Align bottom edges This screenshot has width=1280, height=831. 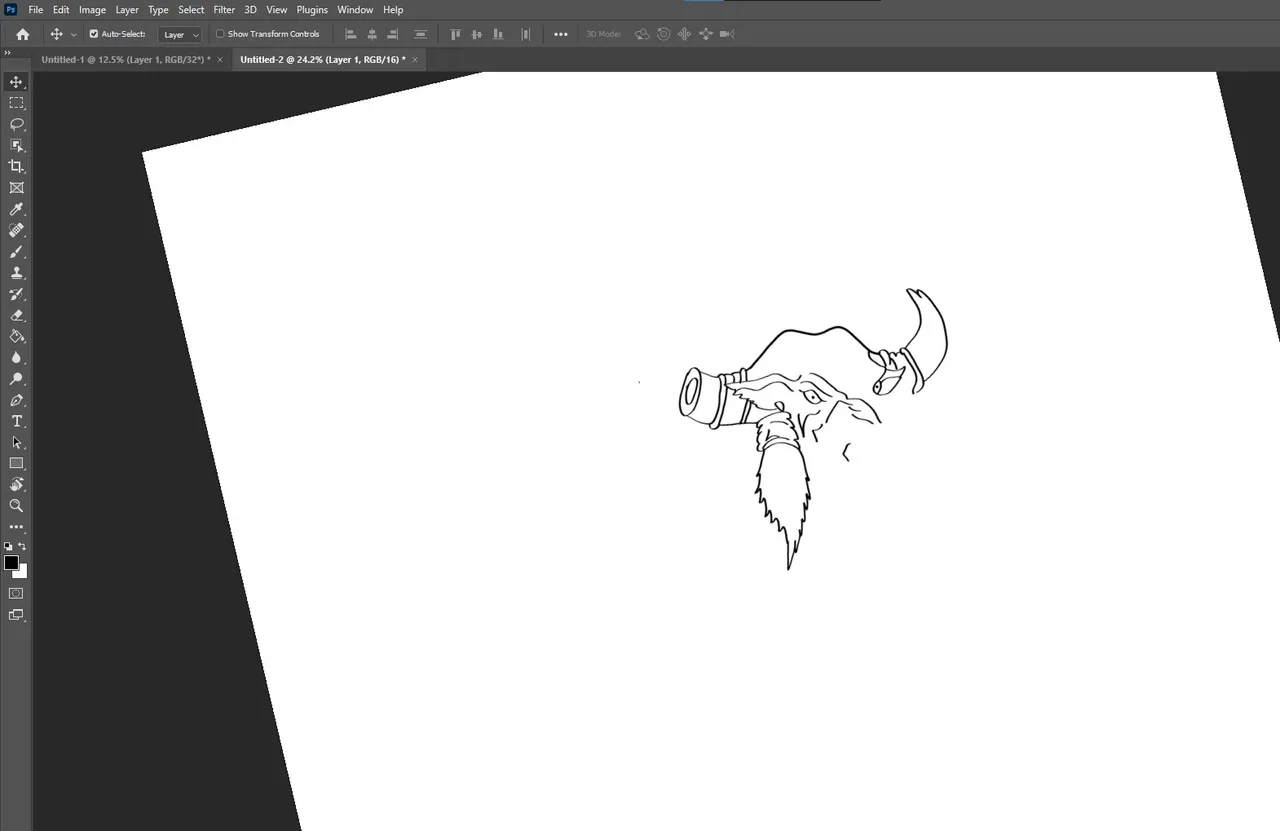pos(498,34)
